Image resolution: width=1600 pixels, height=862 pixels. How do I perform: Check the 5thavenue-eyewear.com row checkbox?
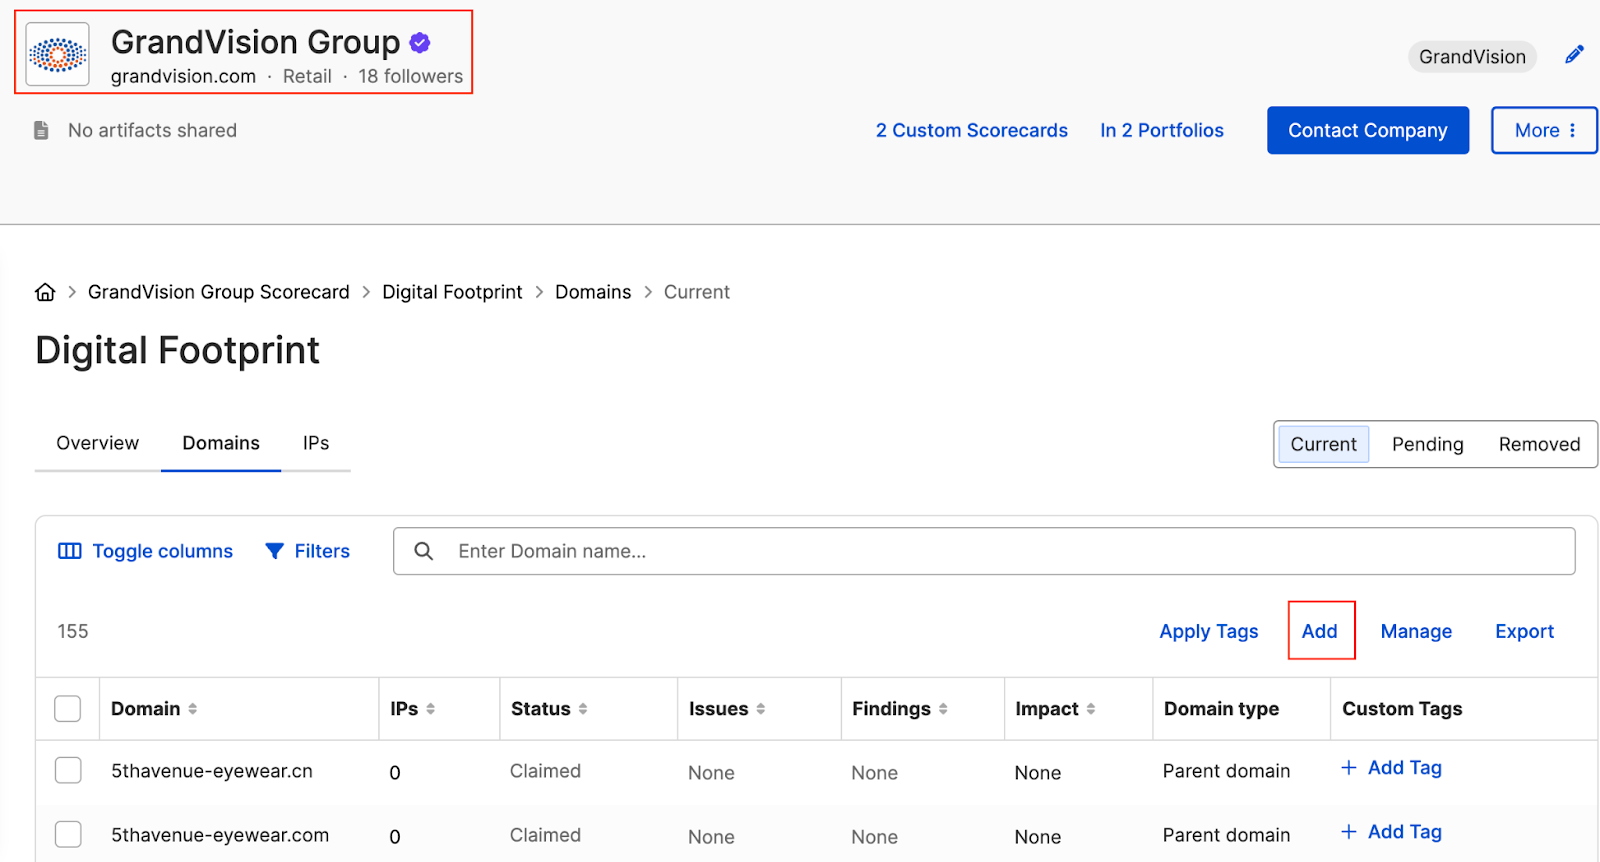point(68,834)
